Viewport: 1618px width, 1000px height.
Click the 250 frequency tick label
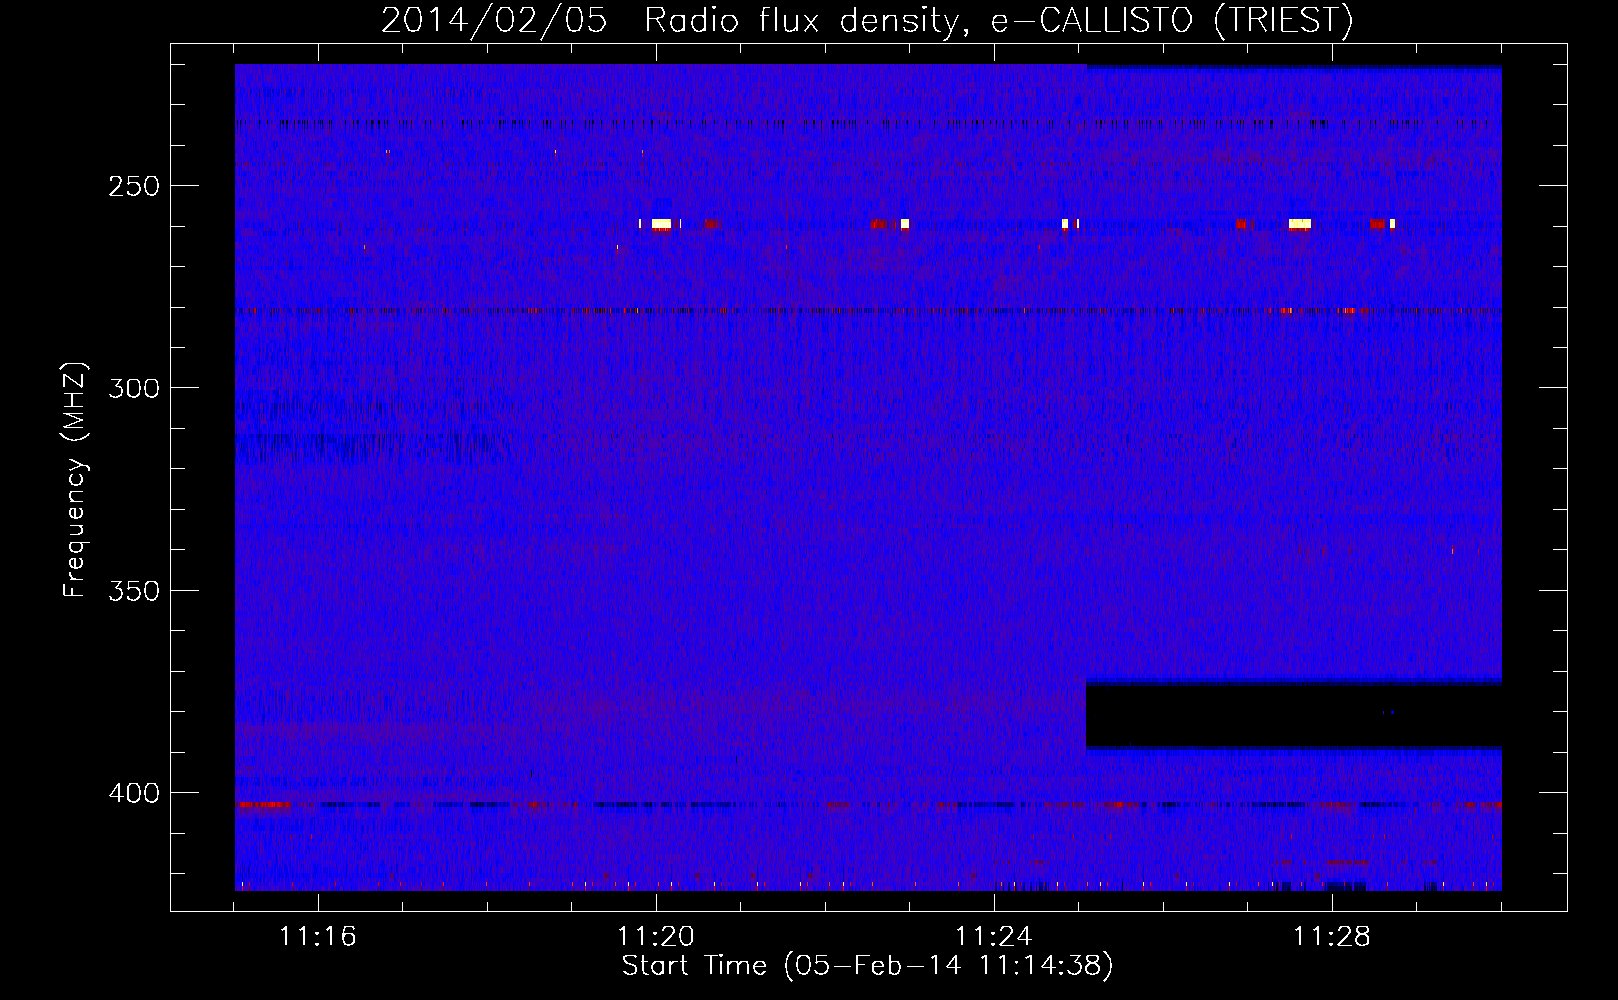pos(134,186)
